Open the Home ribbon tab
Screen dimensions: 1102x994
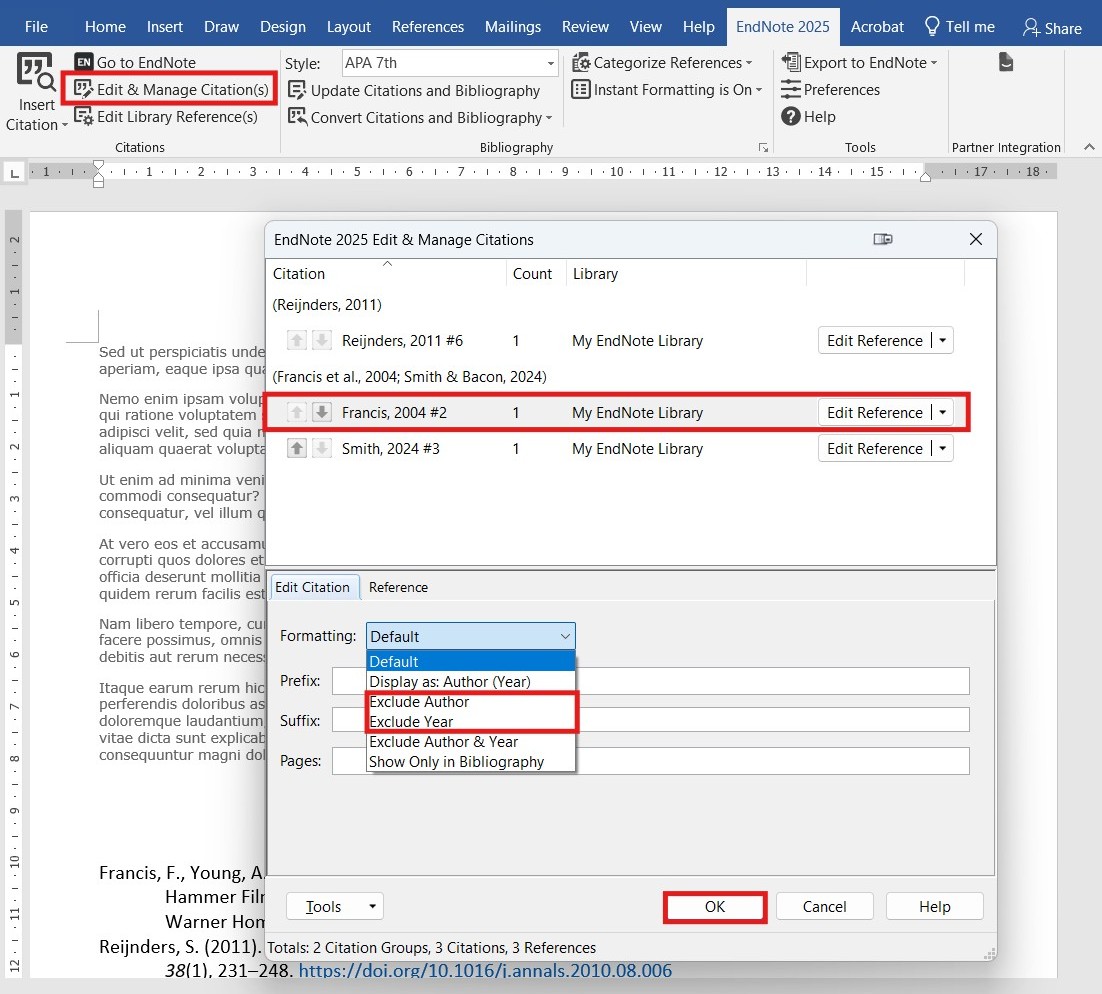(105, 27)
